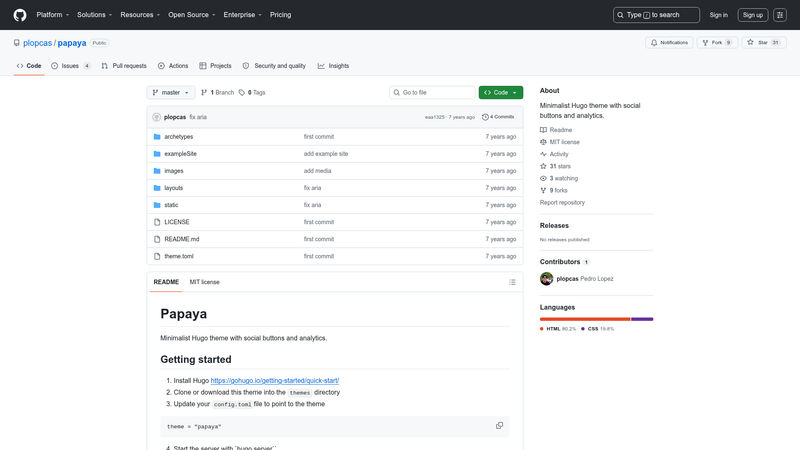
Task: Open the command palette icon beside Sign up
Action: point(780,15)
